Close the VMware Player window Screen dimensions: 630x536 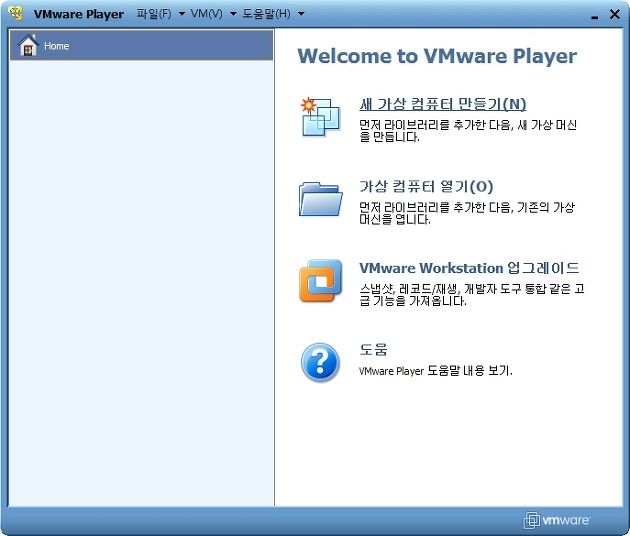pyautogui.click(x=614, y=14)
